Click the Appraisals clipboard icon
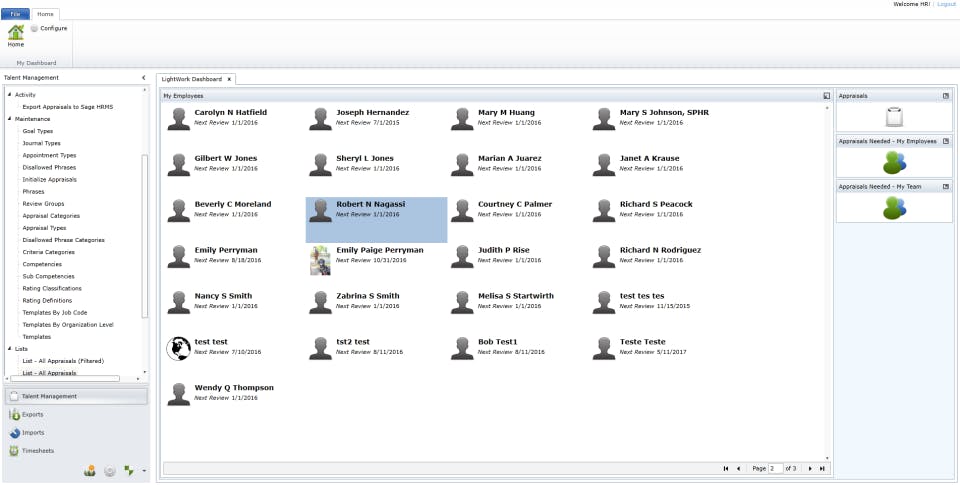This screenshot has width=960, height=485. [894, 117]
